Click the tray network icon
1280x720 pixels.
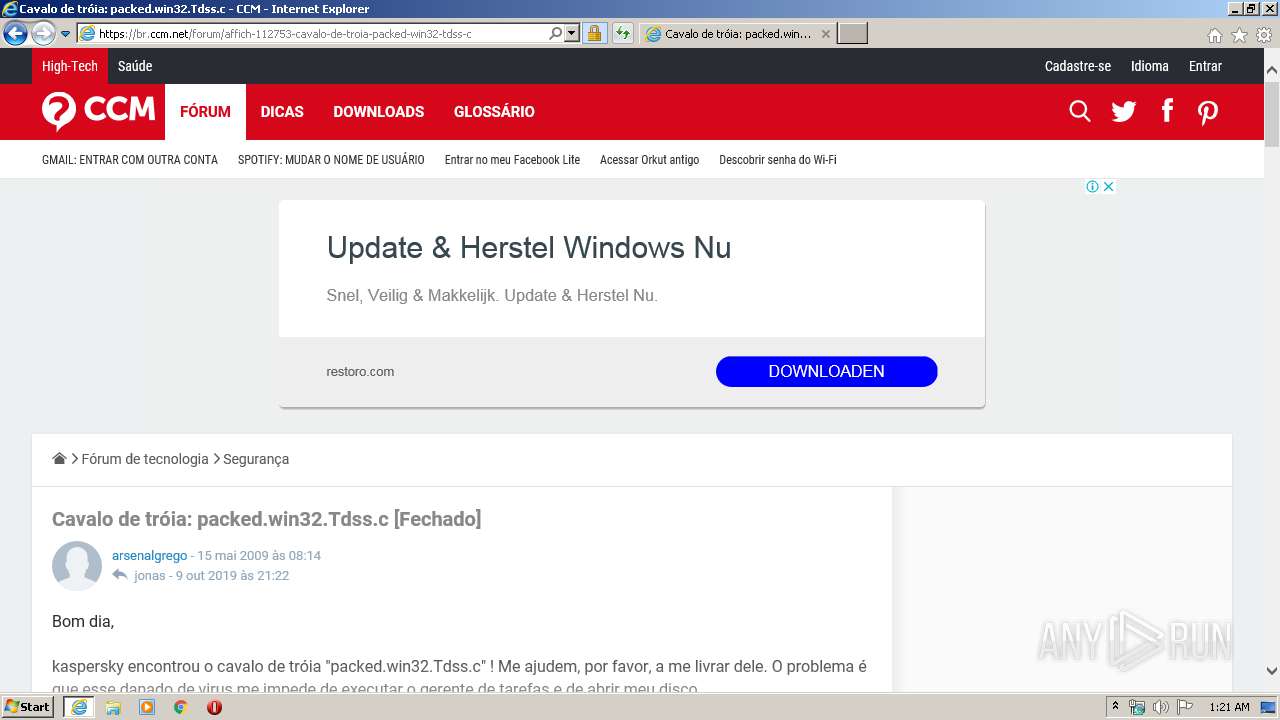click(1137, 707)
